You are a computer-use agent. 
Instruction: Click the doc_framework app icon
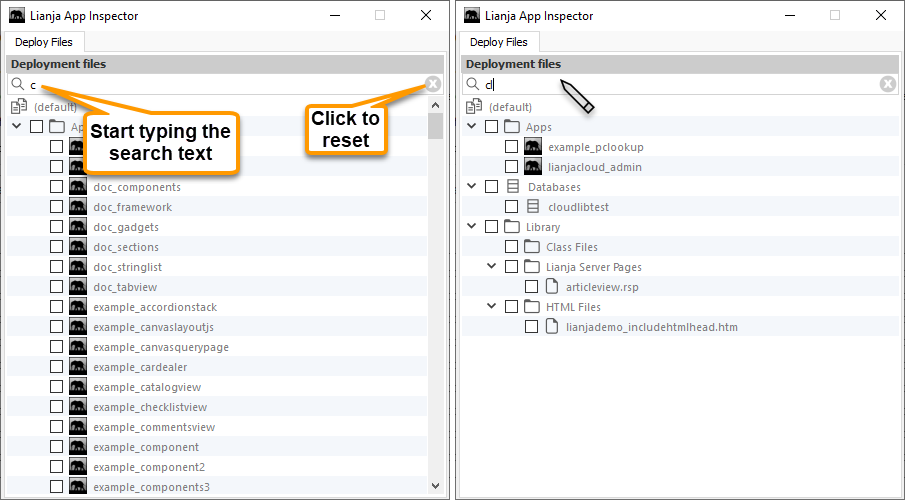click(77, 207)
